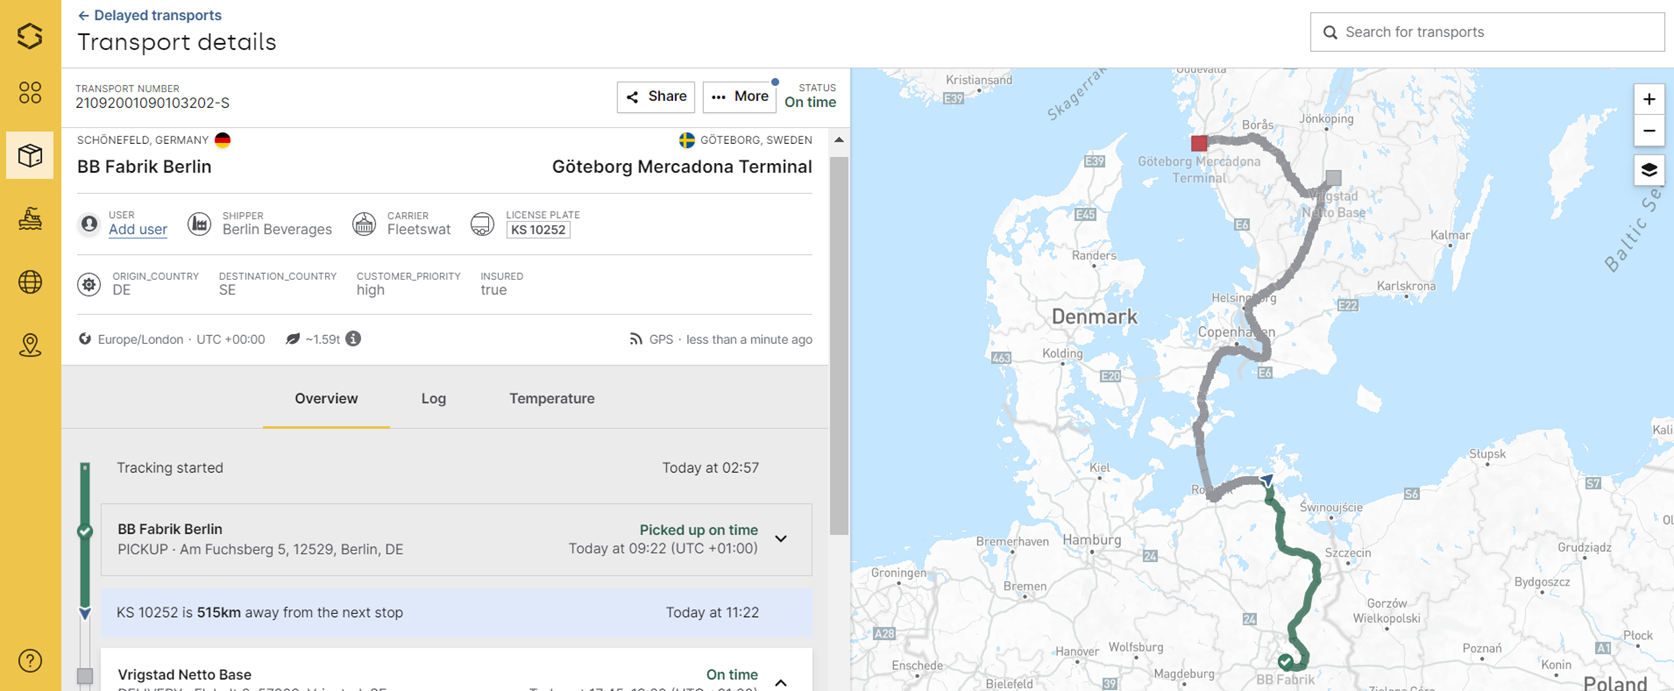This screenshot has height=691, width=1674.
Task: Click the current position arrow on timeline
Action: click(x=85, y=613)
